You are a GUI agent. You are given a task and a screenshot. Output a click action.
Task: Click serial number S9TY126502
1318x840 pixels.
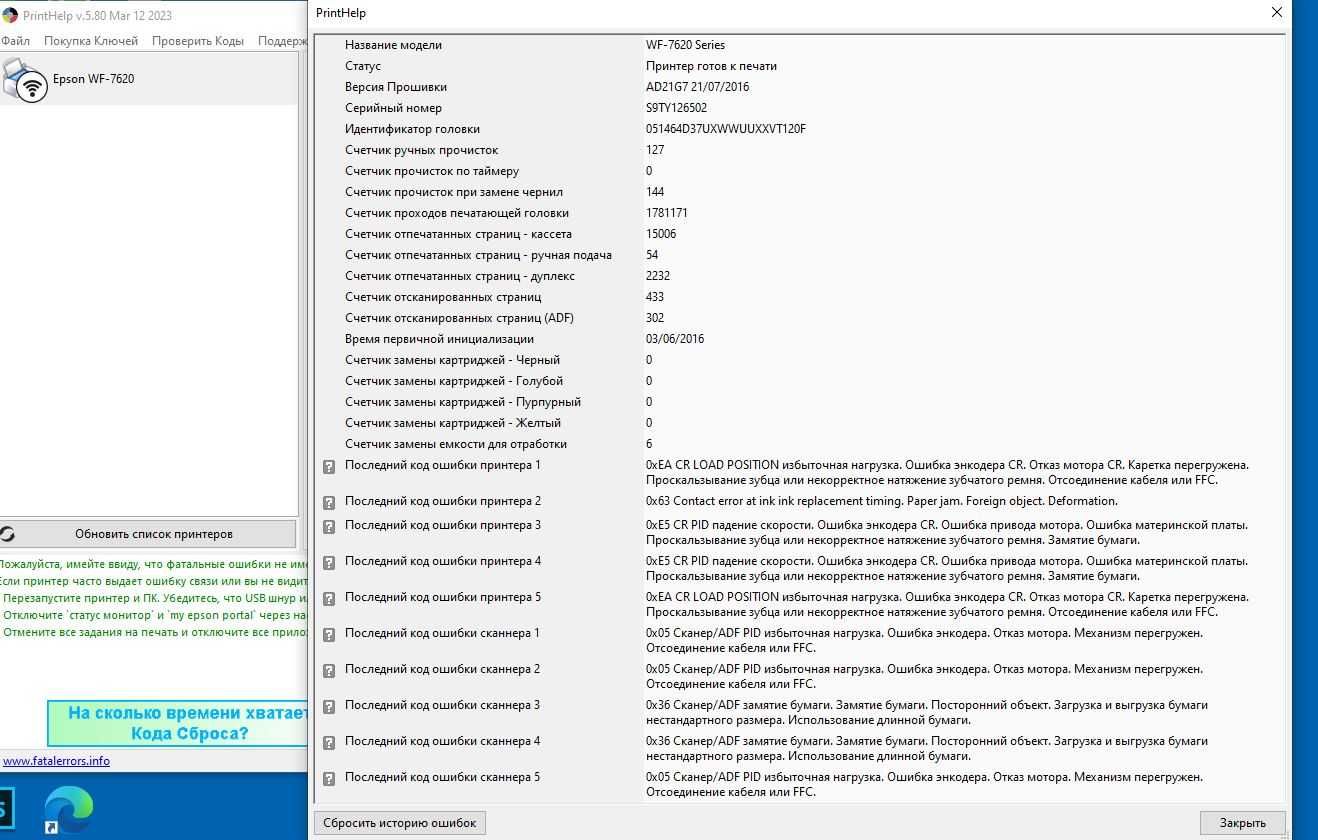coord(676,108)
